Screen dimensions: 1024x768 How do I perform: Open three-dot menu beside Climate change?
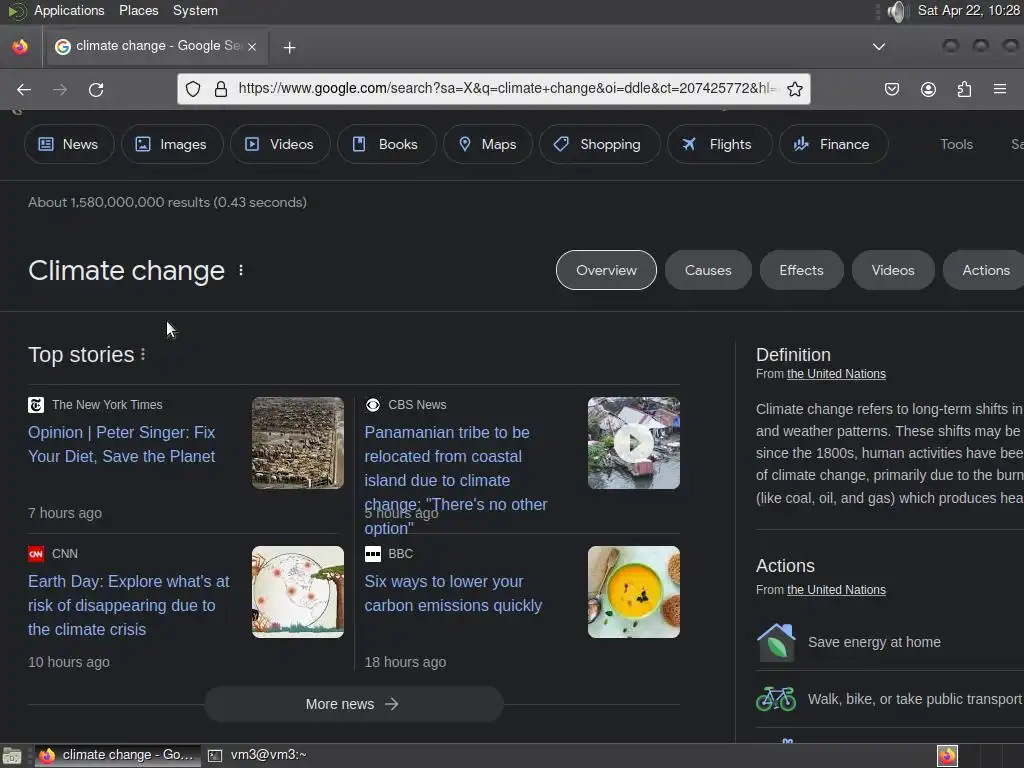pos(241,270)
